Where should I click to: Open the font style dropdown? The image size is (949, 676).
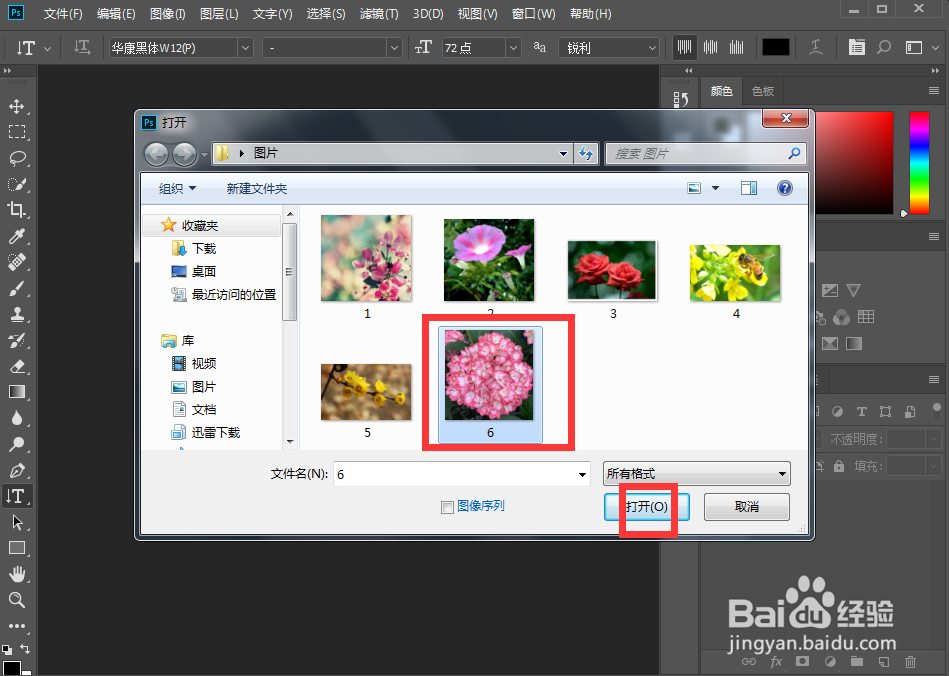click(x=395, y=48)
